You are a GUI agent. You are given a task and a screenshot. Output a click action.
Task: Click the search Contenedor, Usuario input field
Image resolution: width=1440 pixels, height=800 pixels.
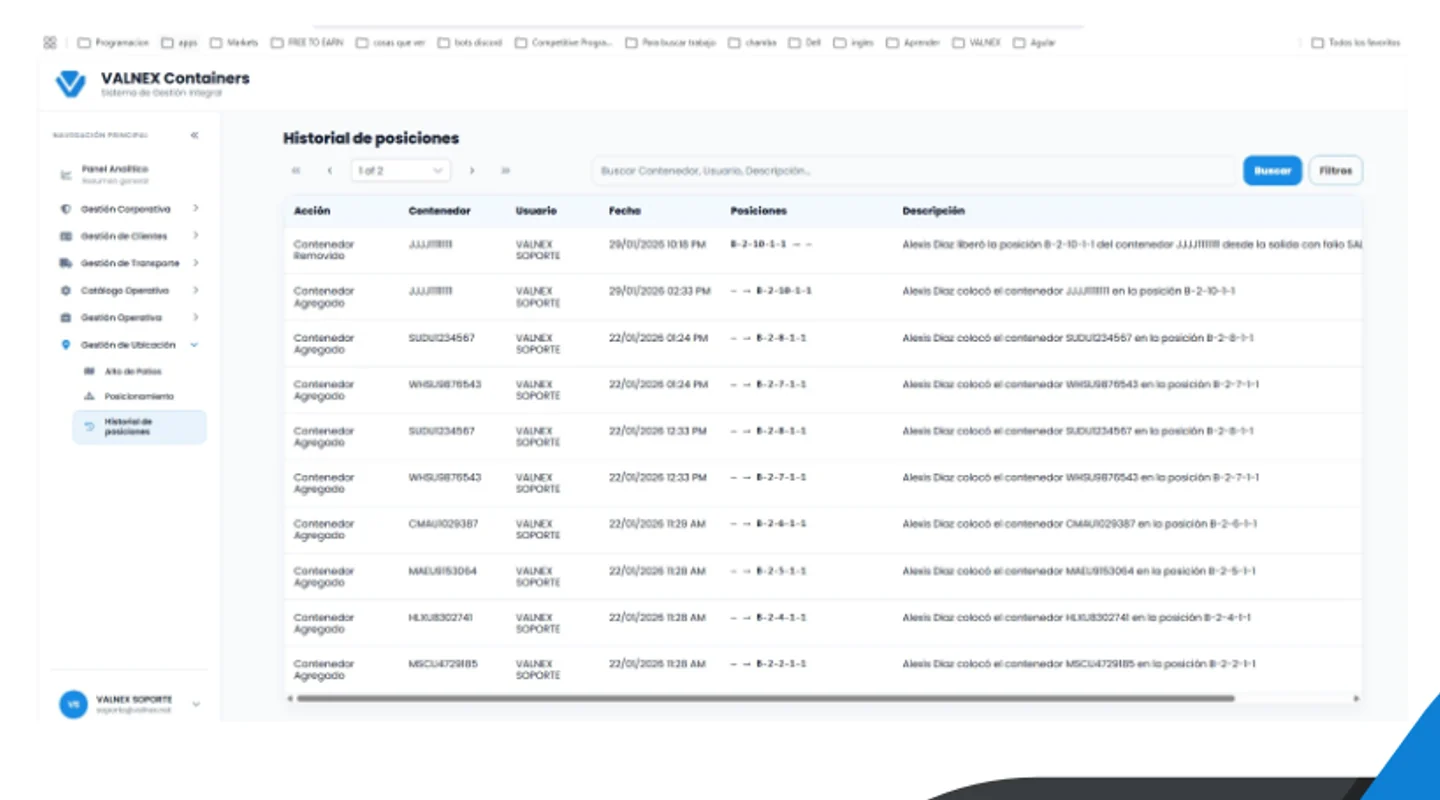[x=913, y=171]
